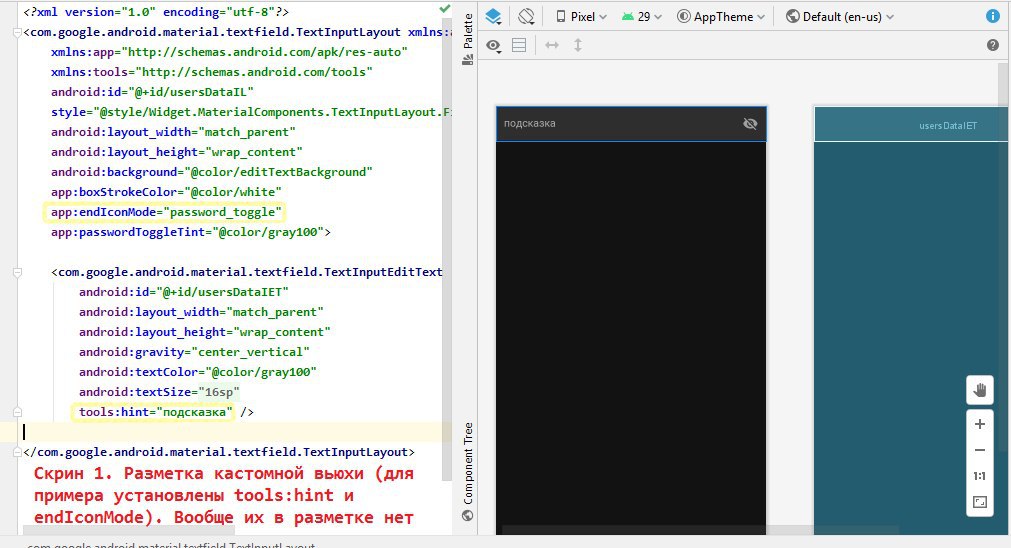
Task: Click the green inspection checkmark
Action: [444, 8]
